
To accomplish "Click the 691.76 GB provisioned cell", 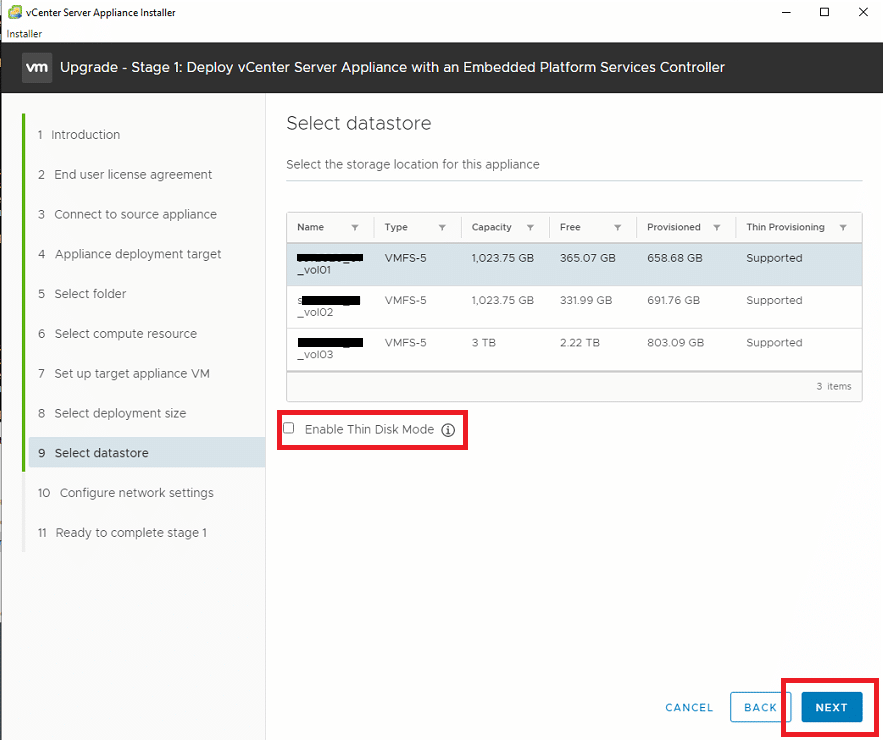I will coord(674,301).
